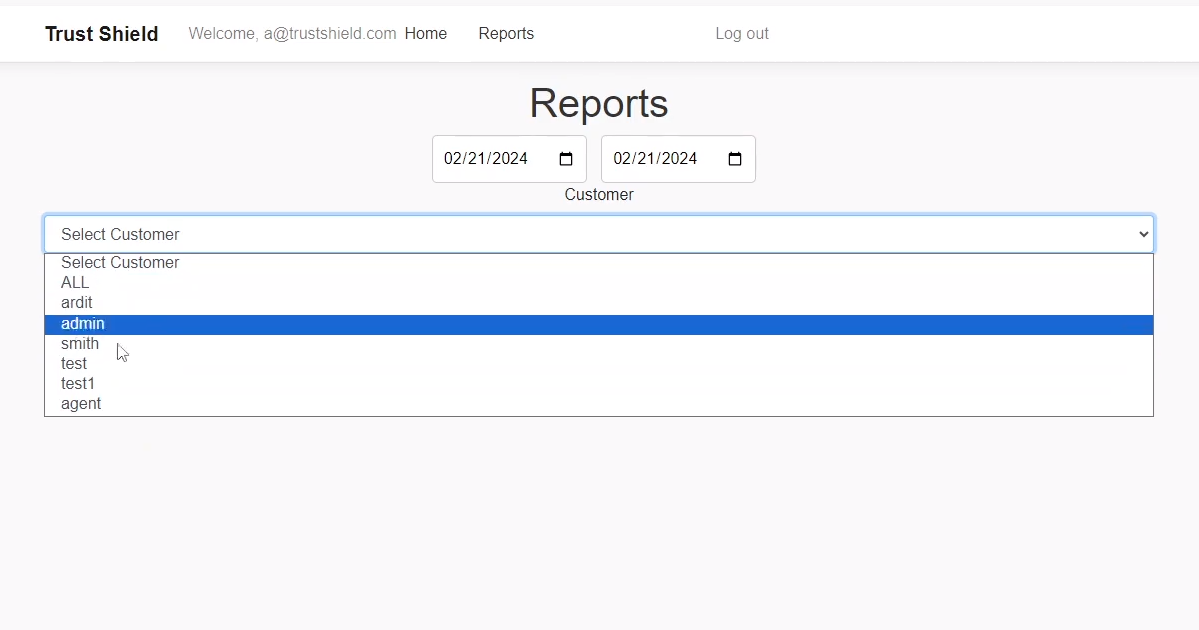Choose ALL from the customer list
The image size is (1199, 630).
(x=75, y=283)
